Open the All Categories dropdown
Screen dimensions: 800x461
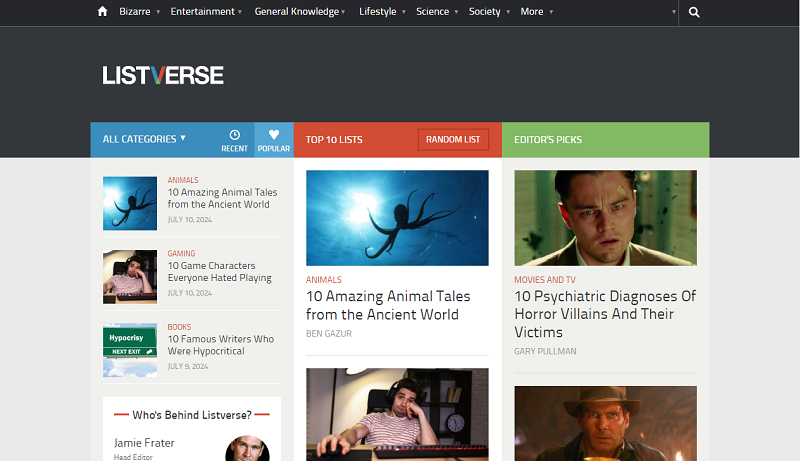(x=144, y=139)
